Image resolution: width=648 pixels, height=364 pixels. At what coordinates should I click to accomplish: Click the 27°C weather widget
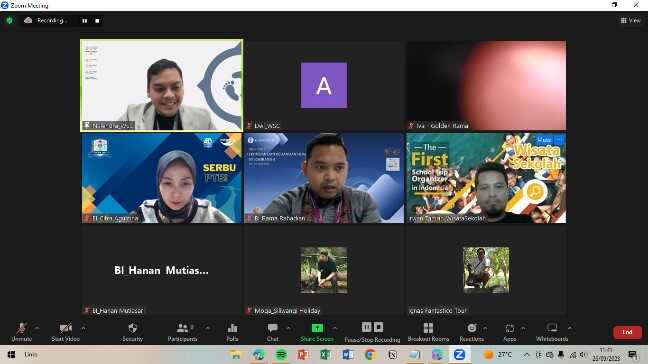[x=498, y=354]
